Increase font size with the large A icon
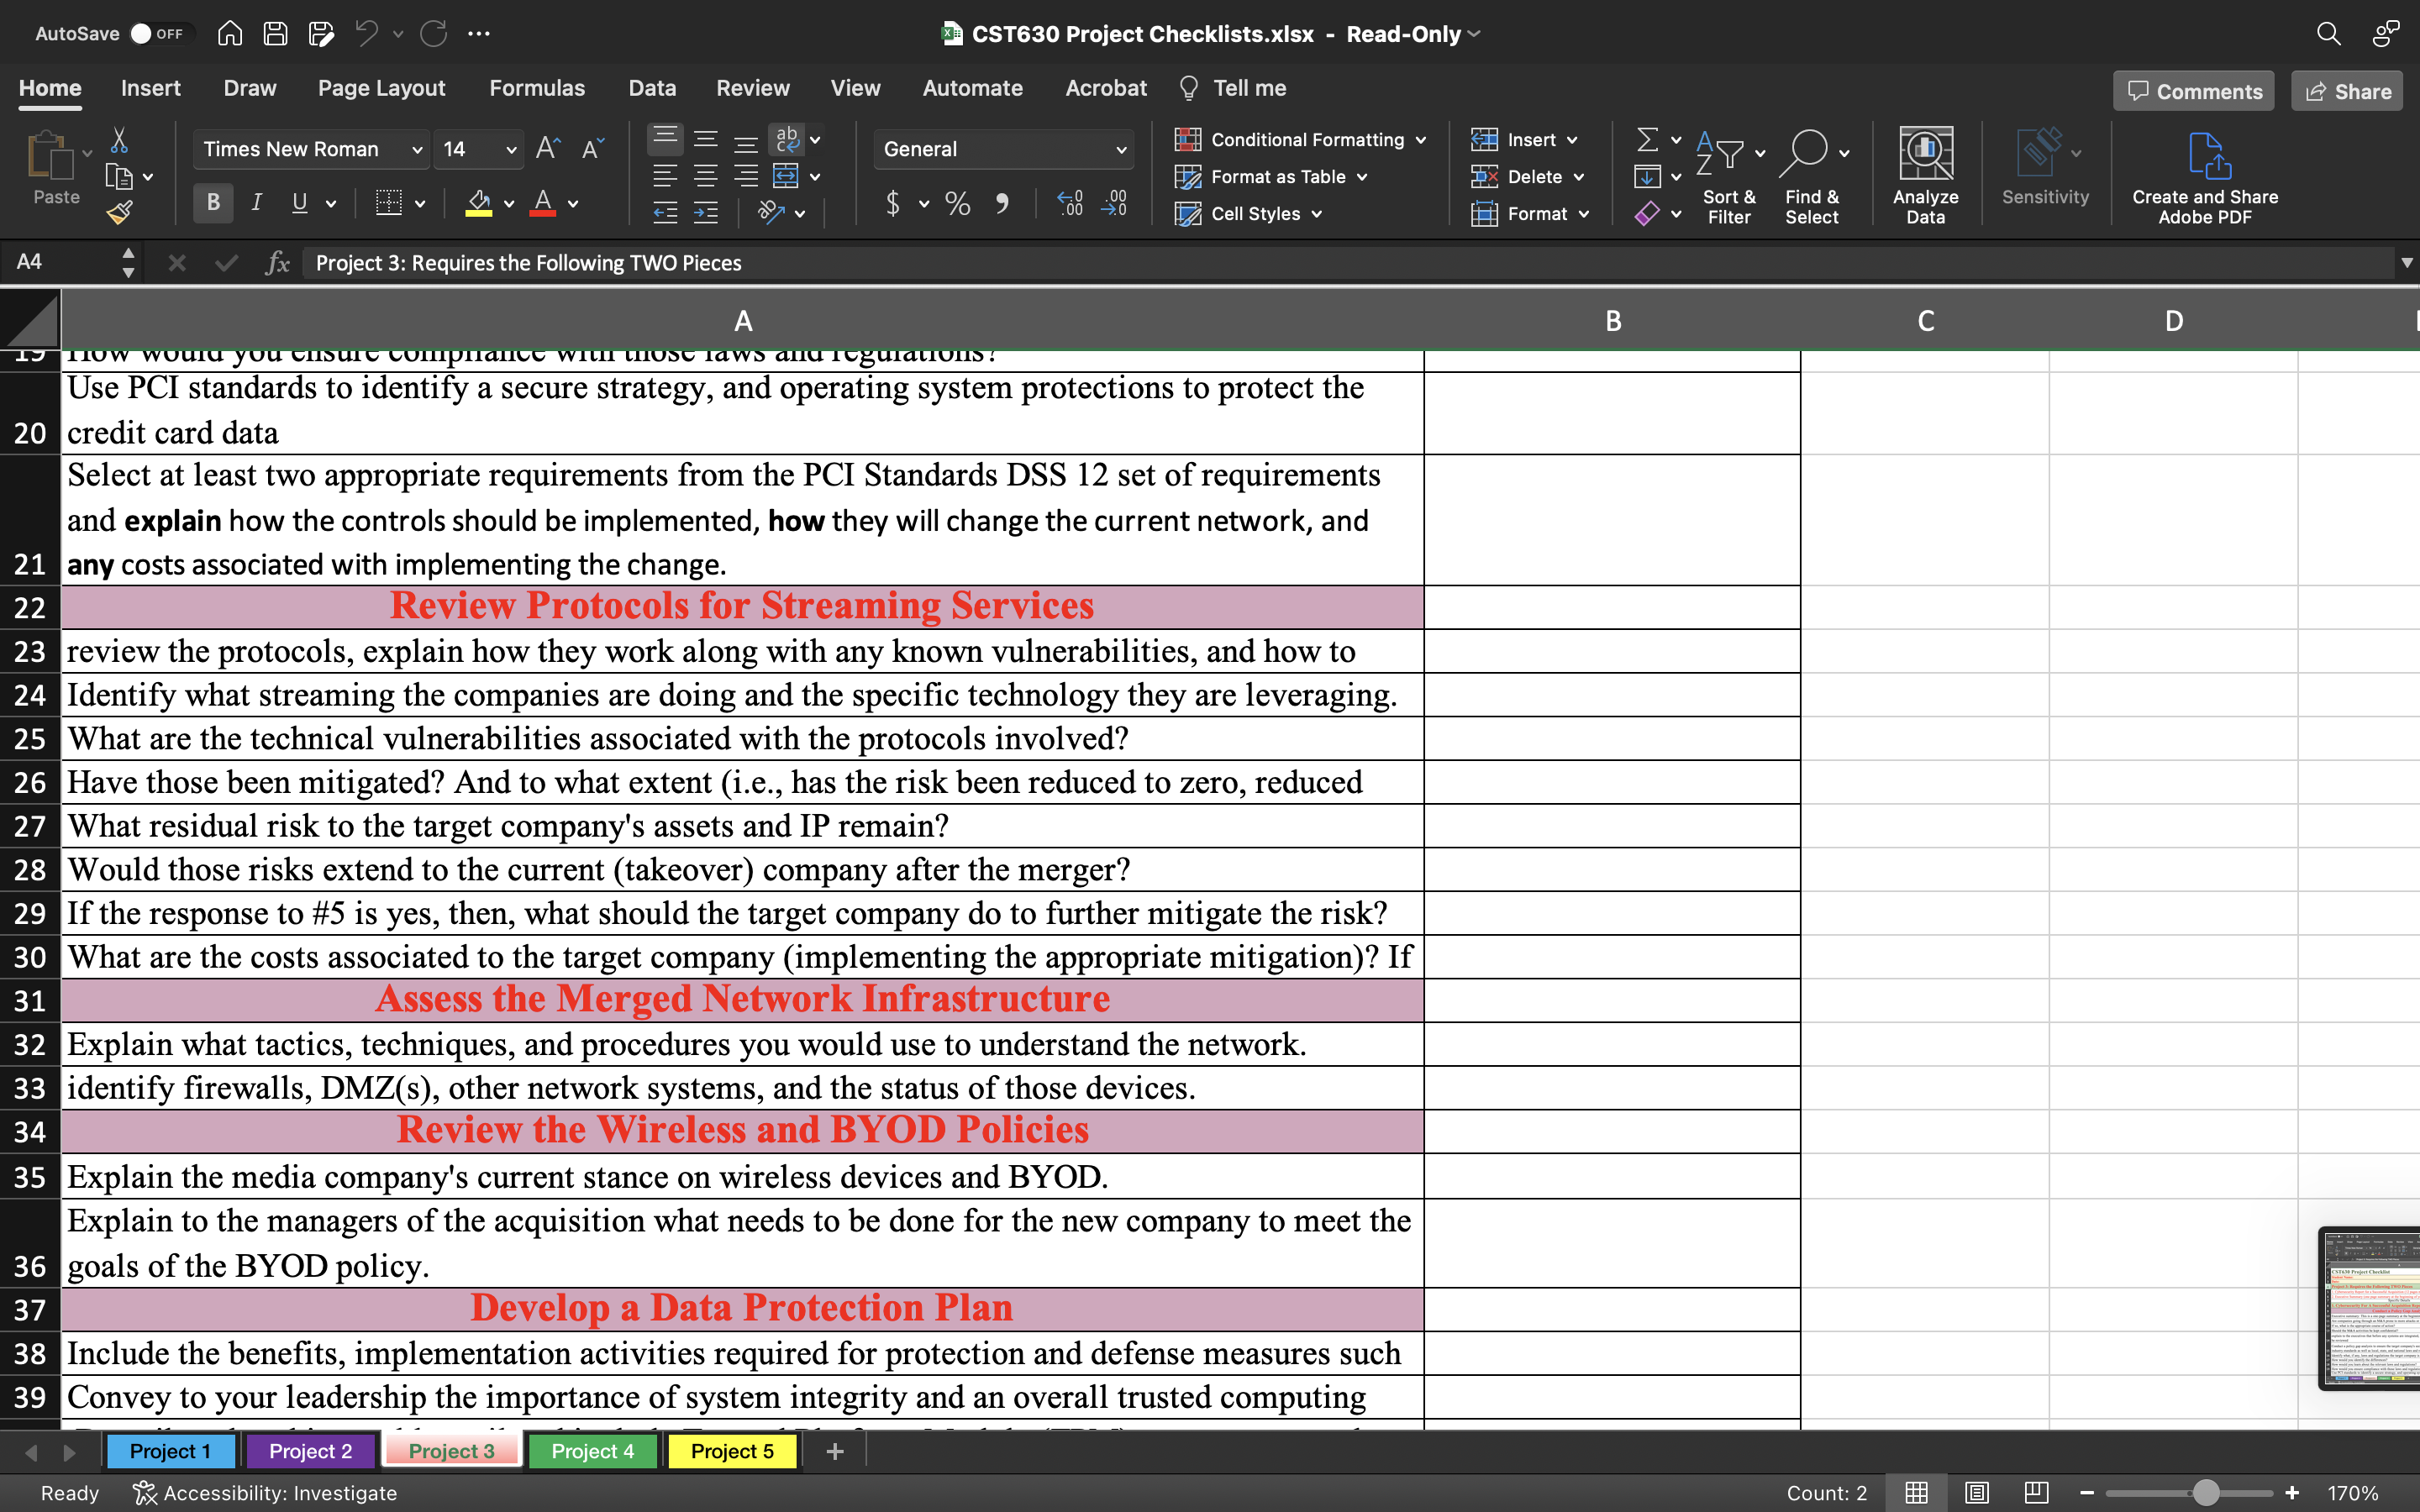 (548, 149)
